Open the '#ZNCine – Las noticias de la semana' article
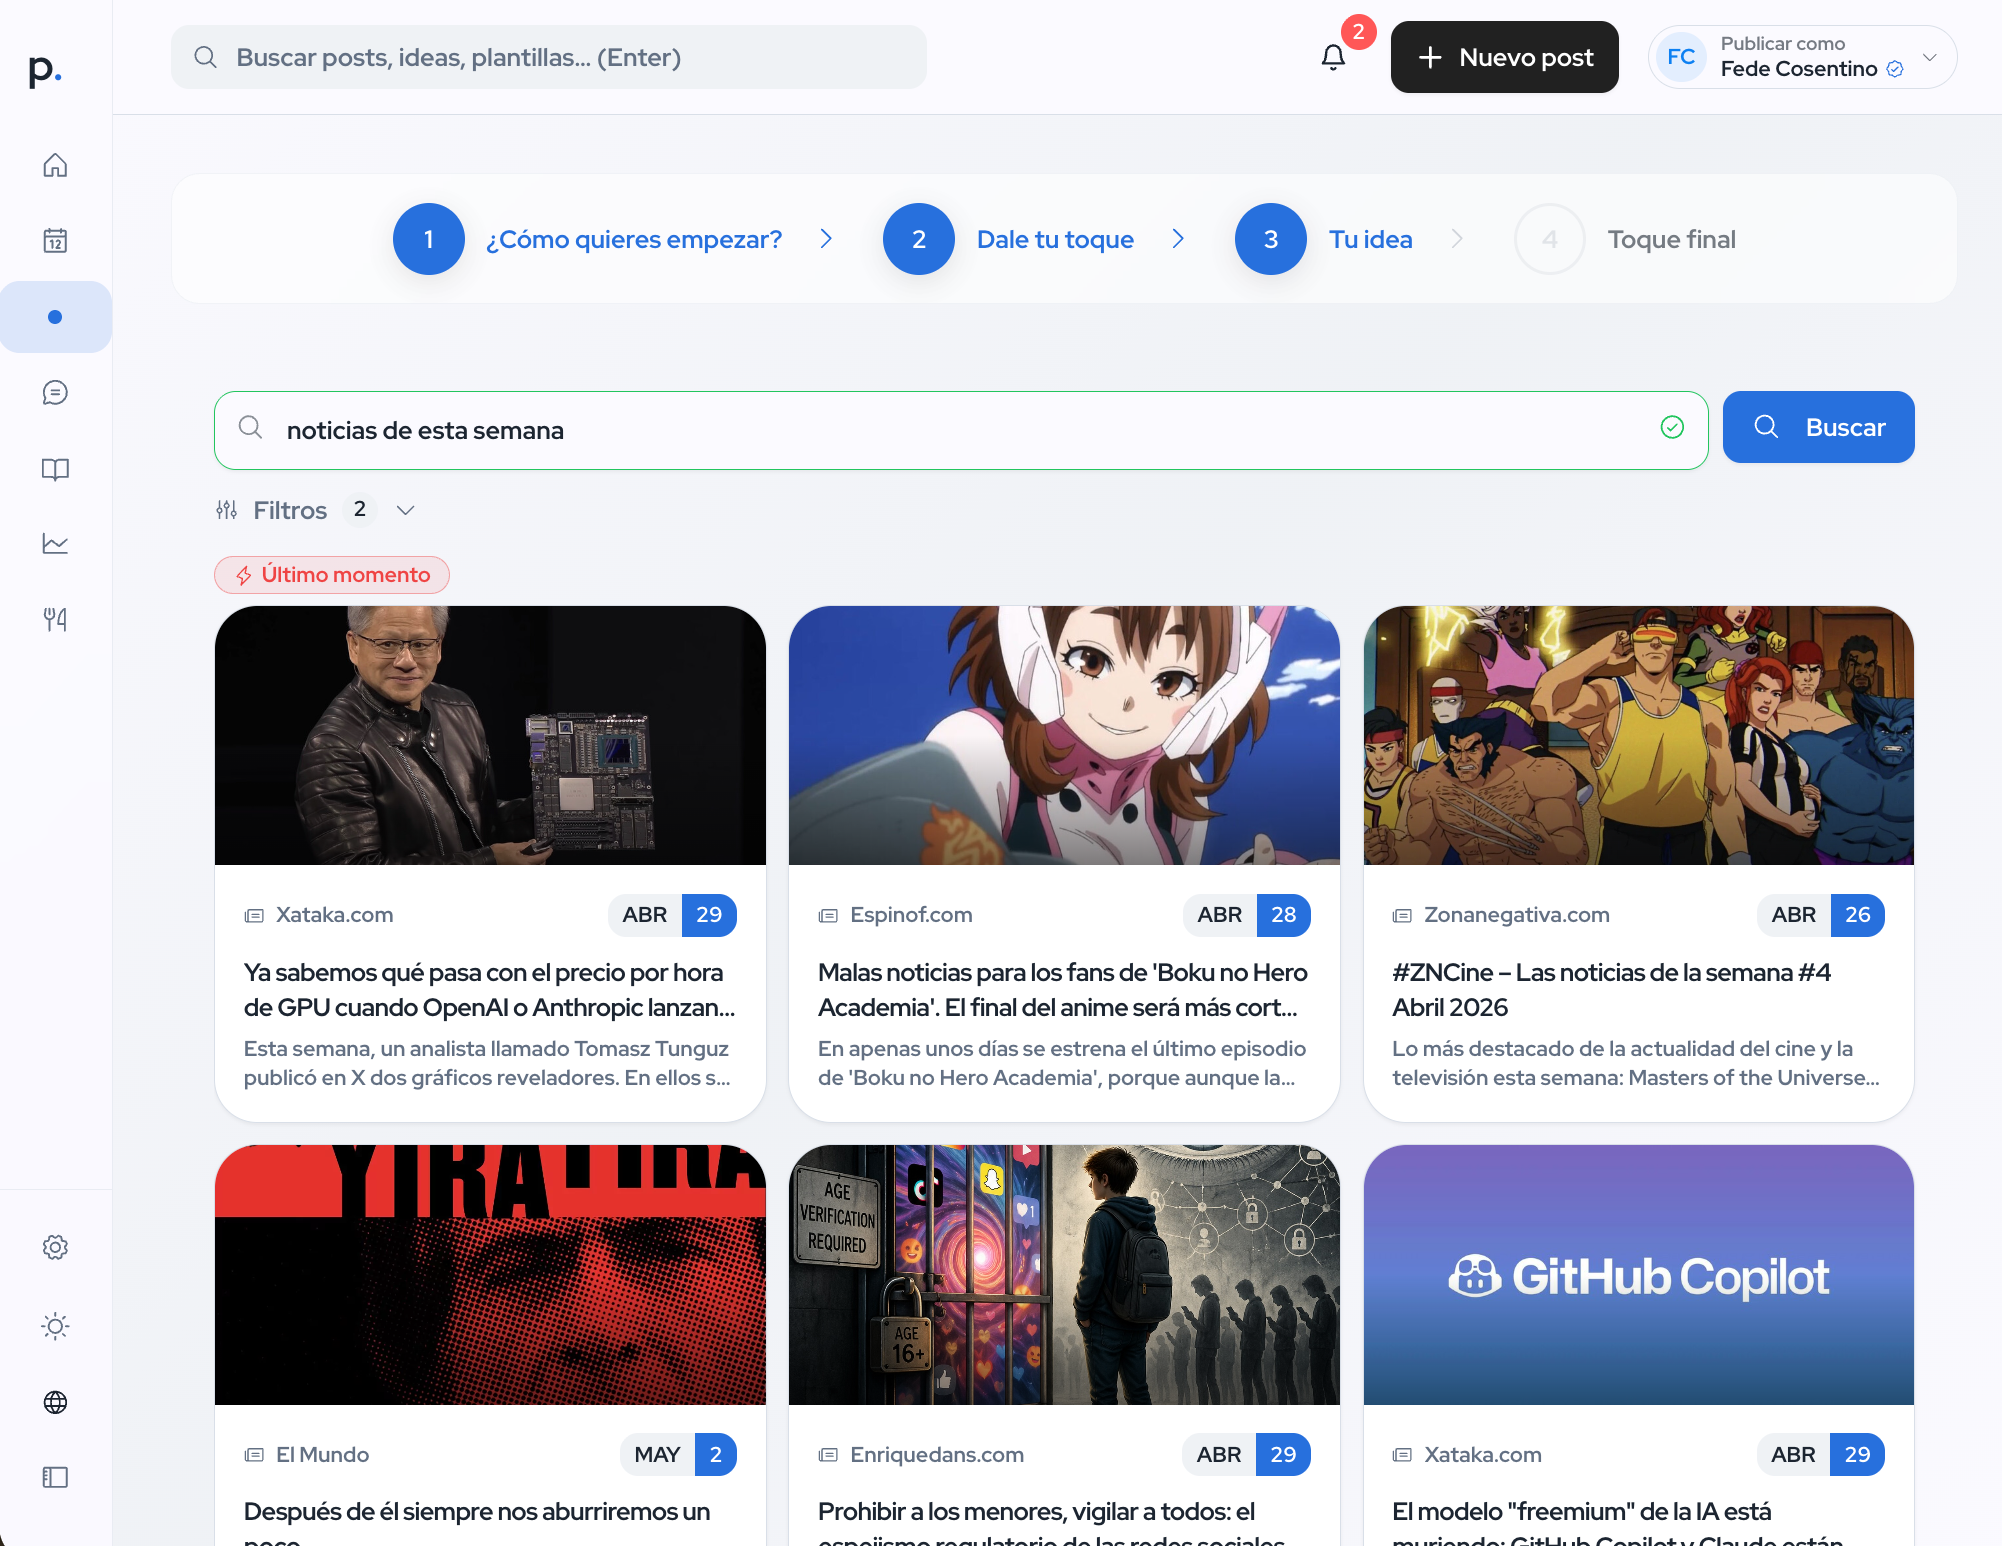 point(1611,990)
